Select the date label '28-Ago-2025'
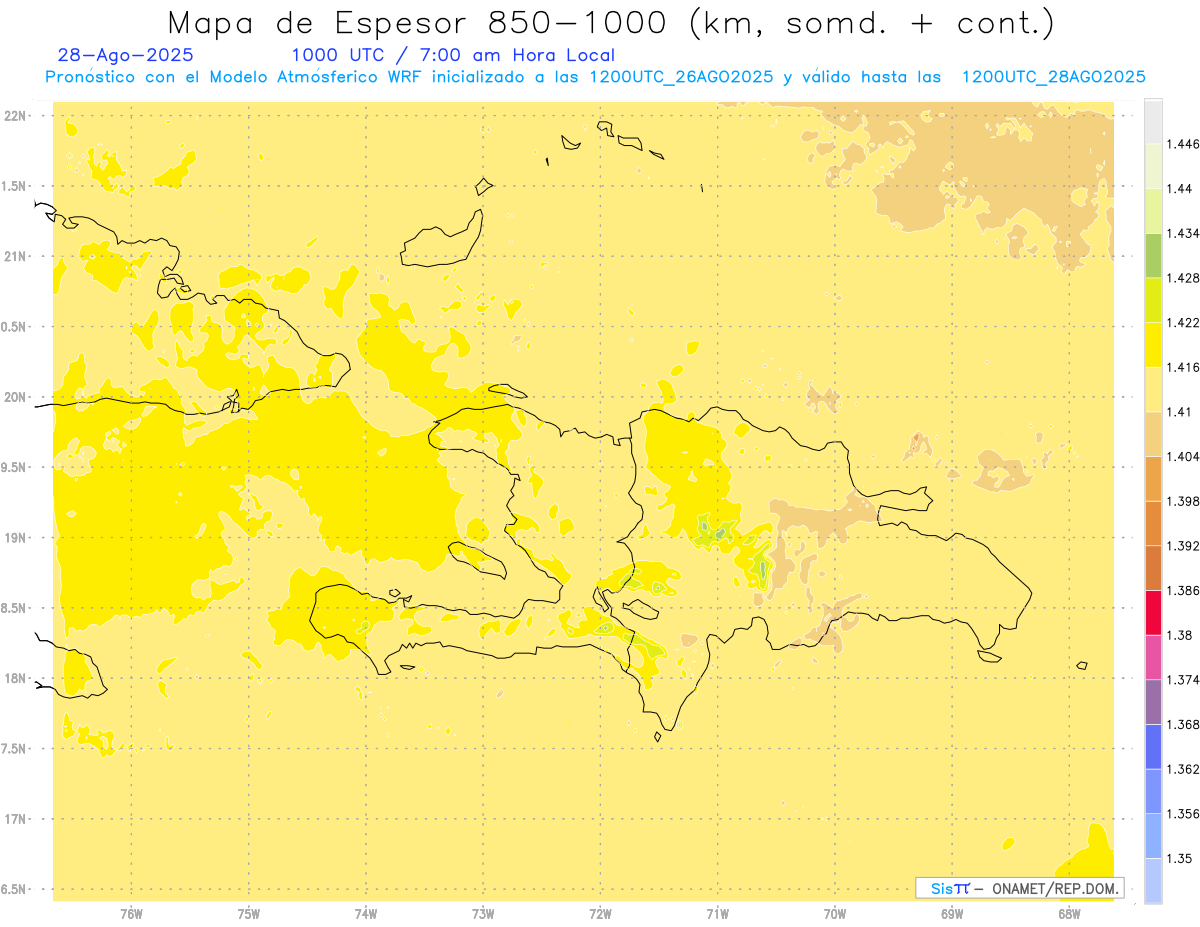1200x927 pixels. (126, 56)
